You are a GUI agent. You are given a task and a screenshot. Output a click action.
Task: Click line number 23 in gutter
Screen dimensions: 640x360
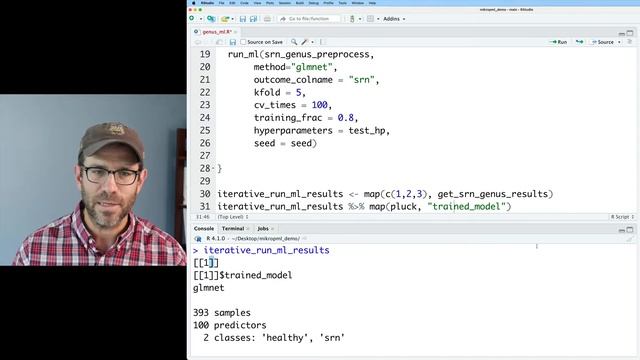205,105
